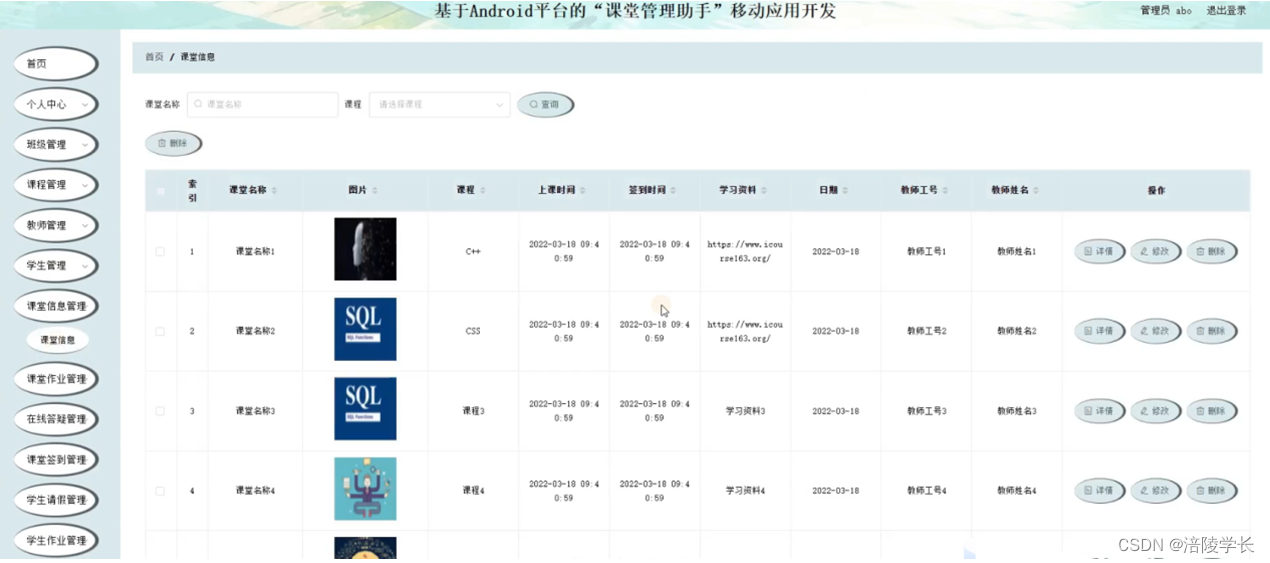Click 修改 for the 课堂名称4 row
This screenshot has width=1270, height=563.
click(x=1155, y=491)
